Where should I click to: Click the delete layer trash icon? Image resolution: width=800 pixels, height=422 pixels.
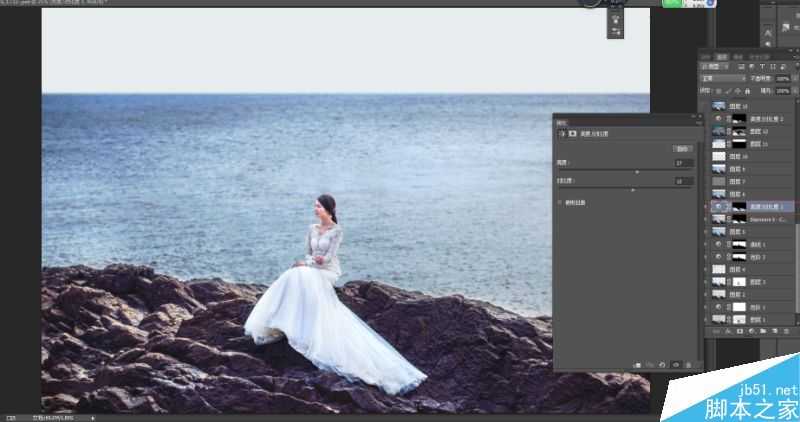[785, 330]
